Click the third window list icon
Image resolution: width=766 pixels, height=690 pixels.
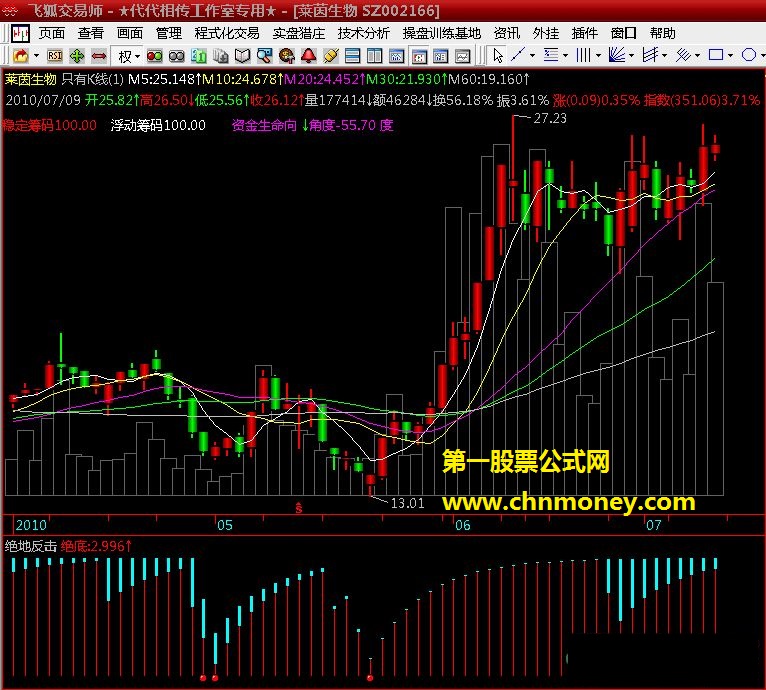[441, 56]
